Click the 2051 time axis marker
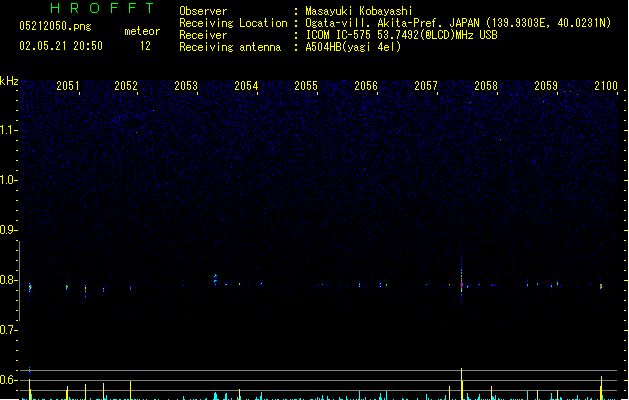The height and width of the screenshot is (400, 629). [68, 86]
